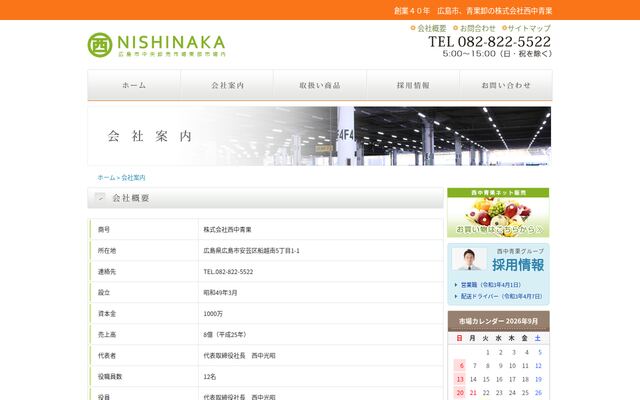Open the 西中青果ネット販売 fruit basket banner
The image size is (640, 400).
pos(498,212)
